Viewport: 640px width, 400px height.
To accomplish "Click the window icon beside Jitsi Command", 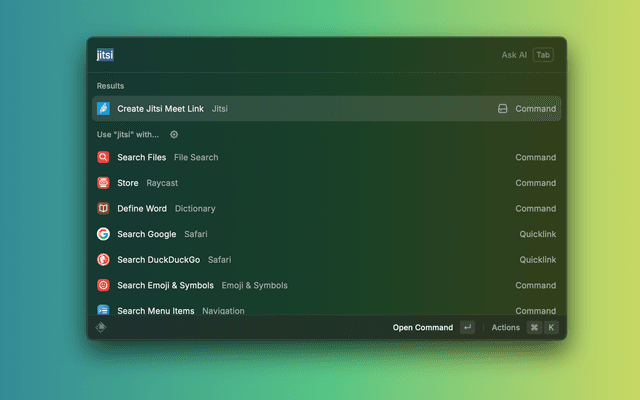I will coord(503,108).
